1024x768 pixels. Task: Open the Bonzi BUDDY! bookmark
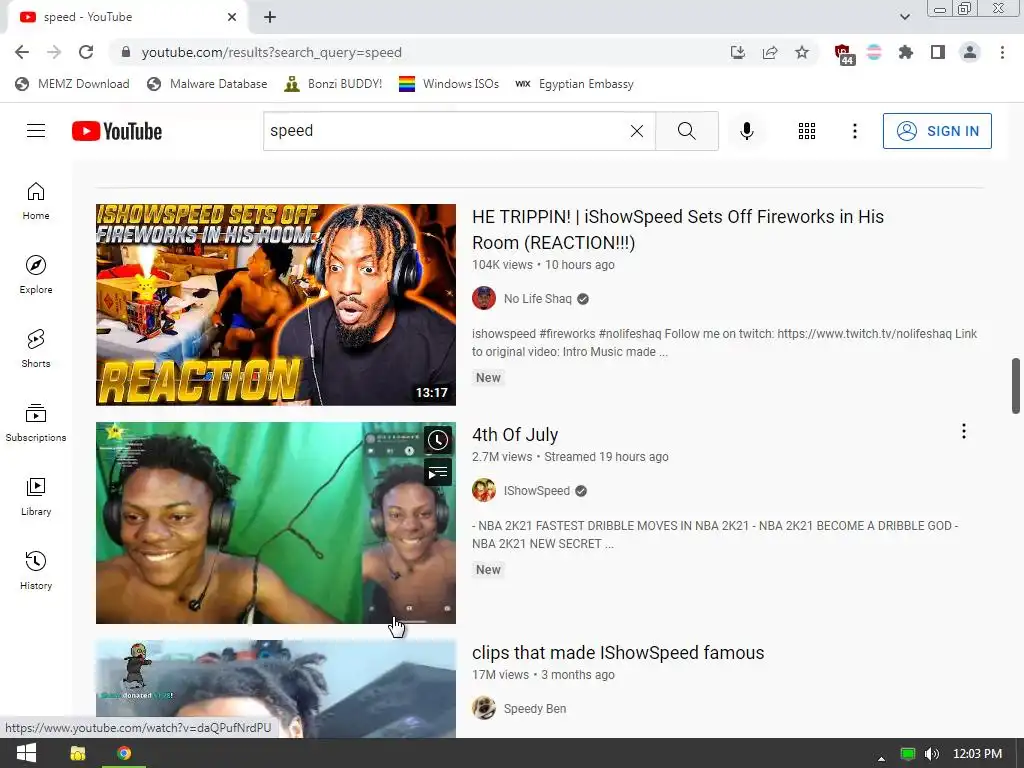(x=333, y=84)
